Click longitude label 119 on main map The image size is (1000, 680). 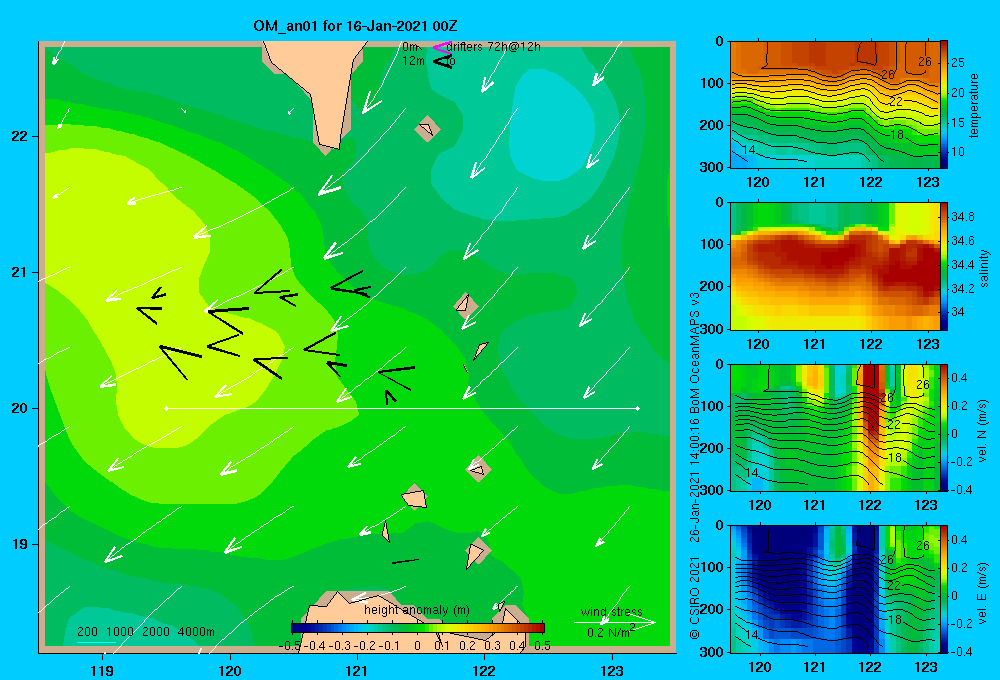tap(103, 670)
